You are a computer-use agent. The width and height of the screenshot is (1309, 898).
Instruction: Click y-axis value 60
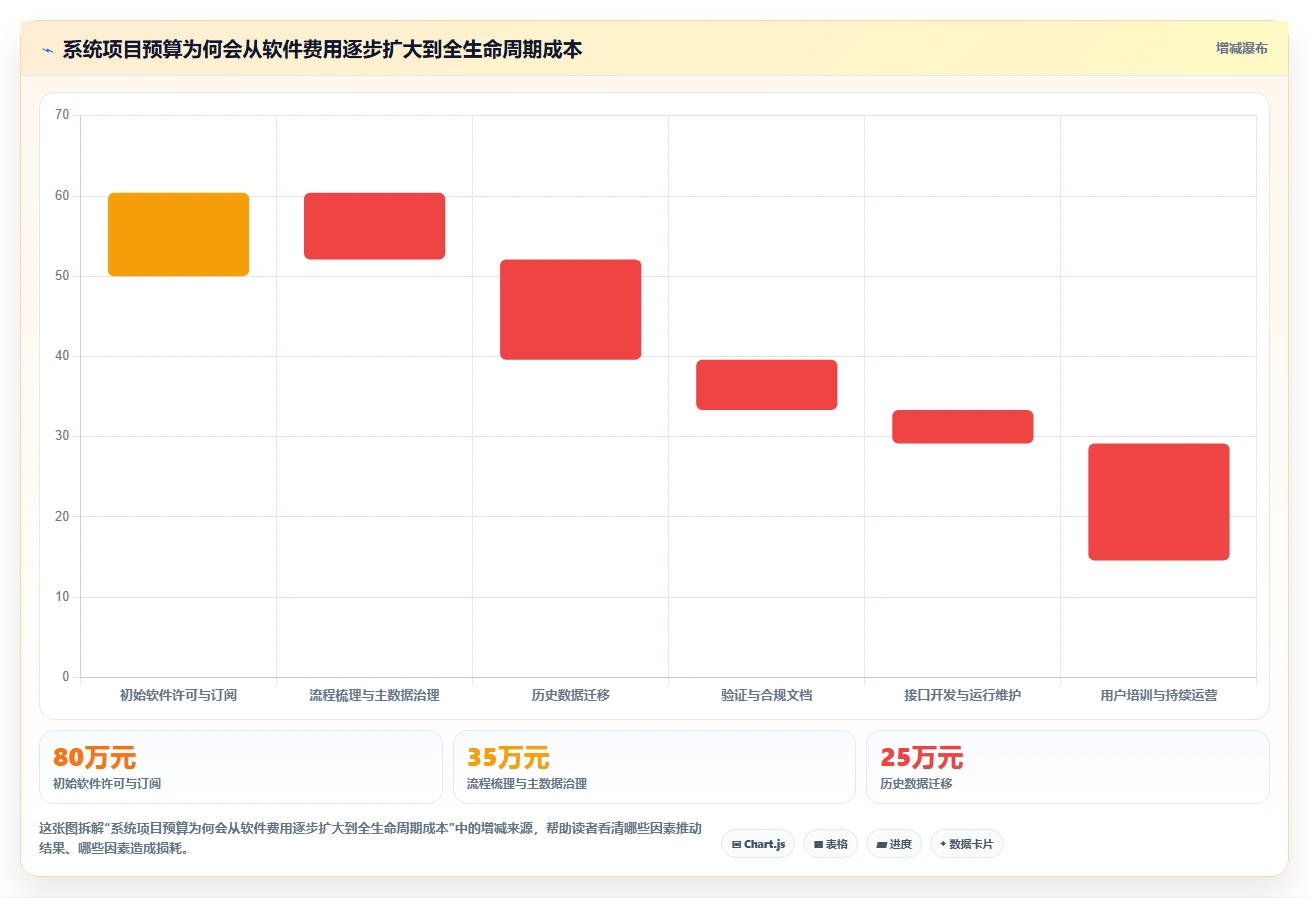(x=62, y=196)
